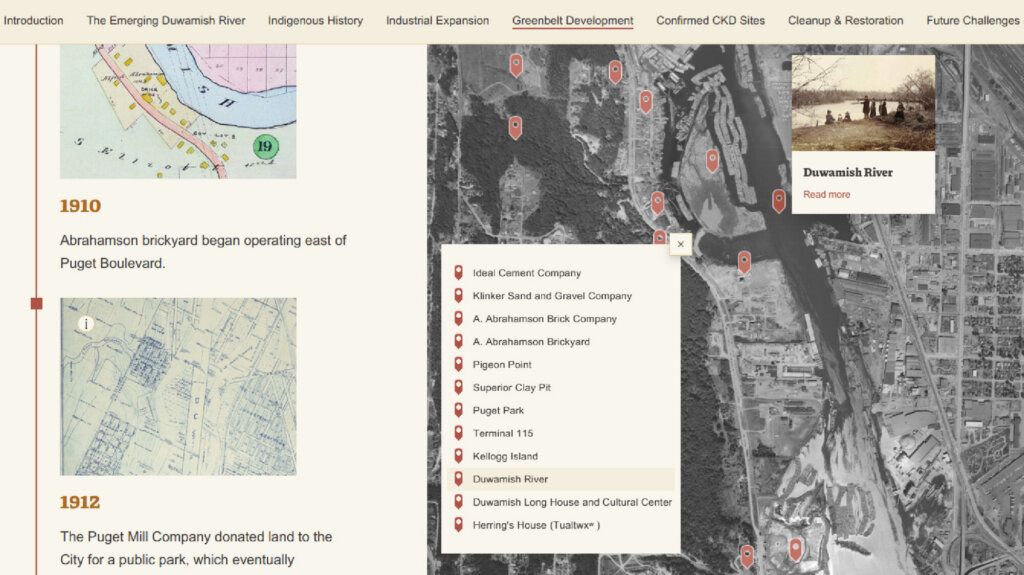Click the green 19 marker on 1910 map

(265, 146)
